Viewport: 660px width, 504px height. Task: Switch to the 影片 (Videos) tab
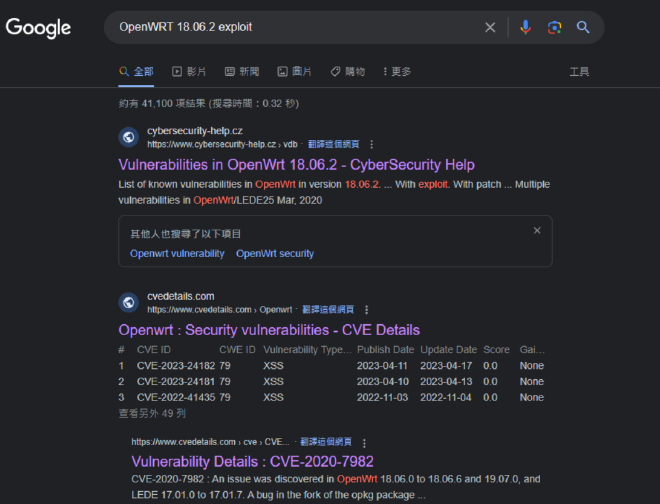click(189, 72)
